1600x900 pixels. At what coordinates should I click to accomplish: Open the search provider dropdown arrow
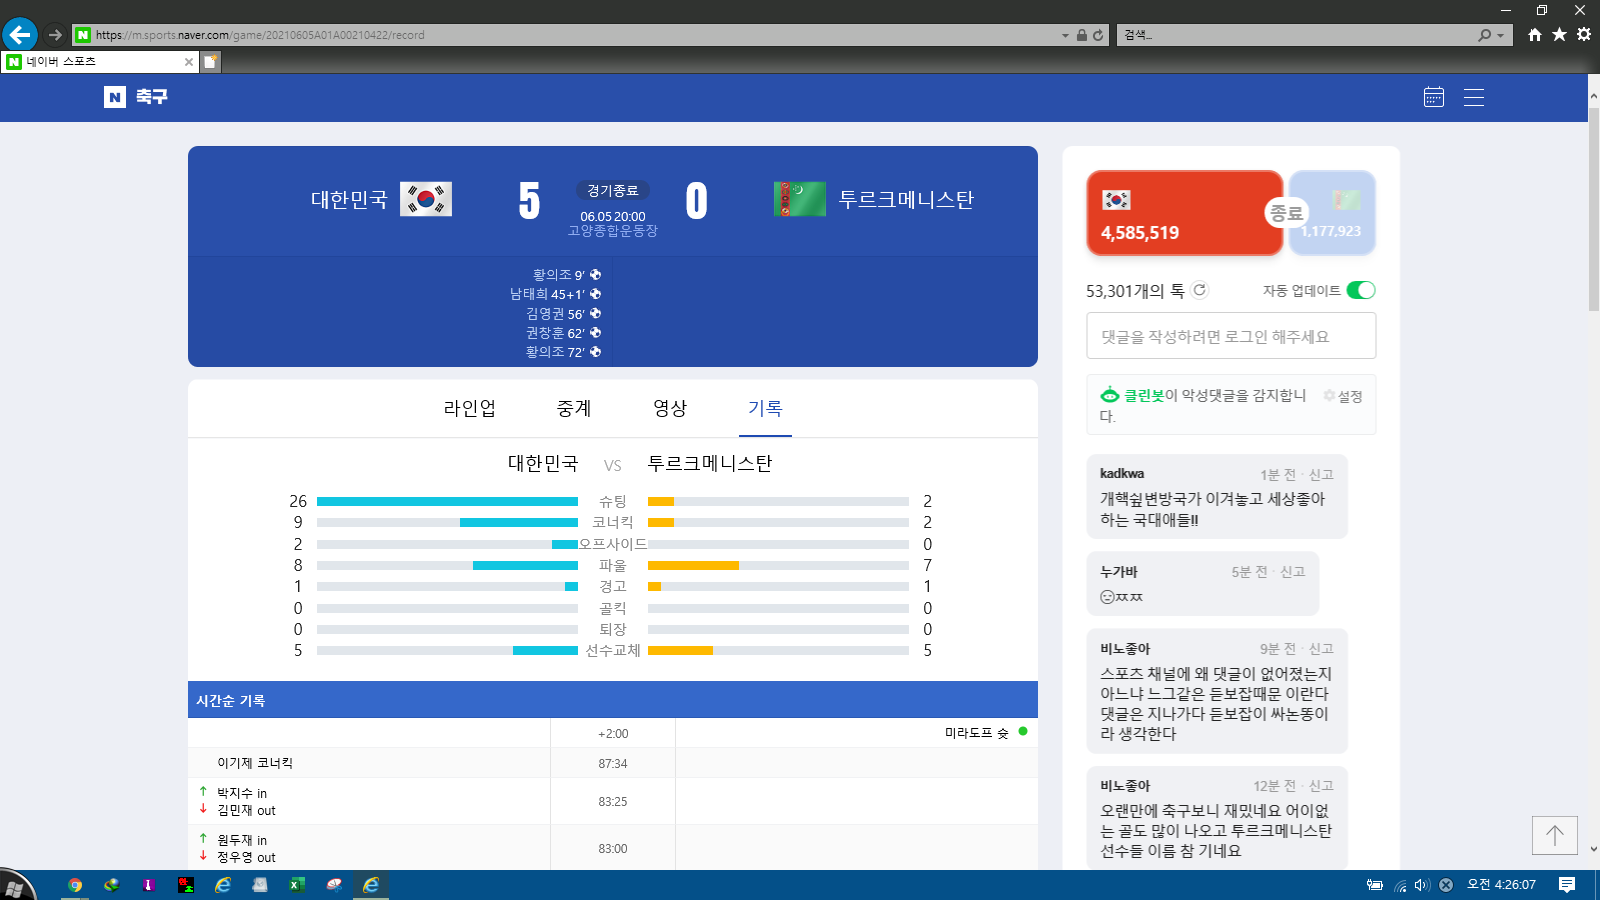click(x=1500, y=35)
